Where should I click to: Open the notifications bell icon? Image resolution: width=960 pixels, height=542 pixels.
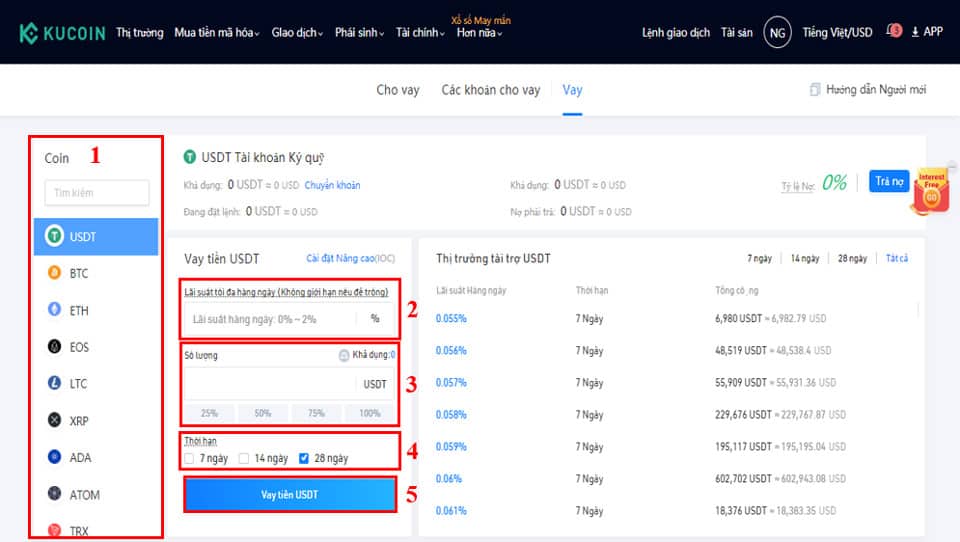coord(893,31)
